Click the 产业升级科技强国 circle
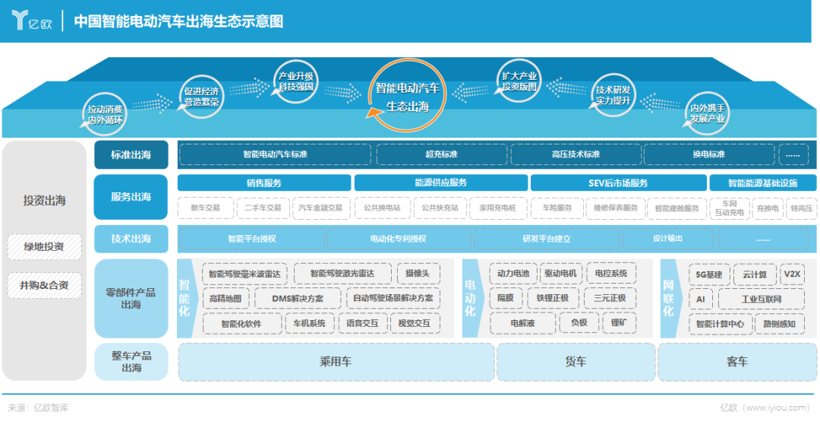The image size is (820, 421). tap(296, 81)
